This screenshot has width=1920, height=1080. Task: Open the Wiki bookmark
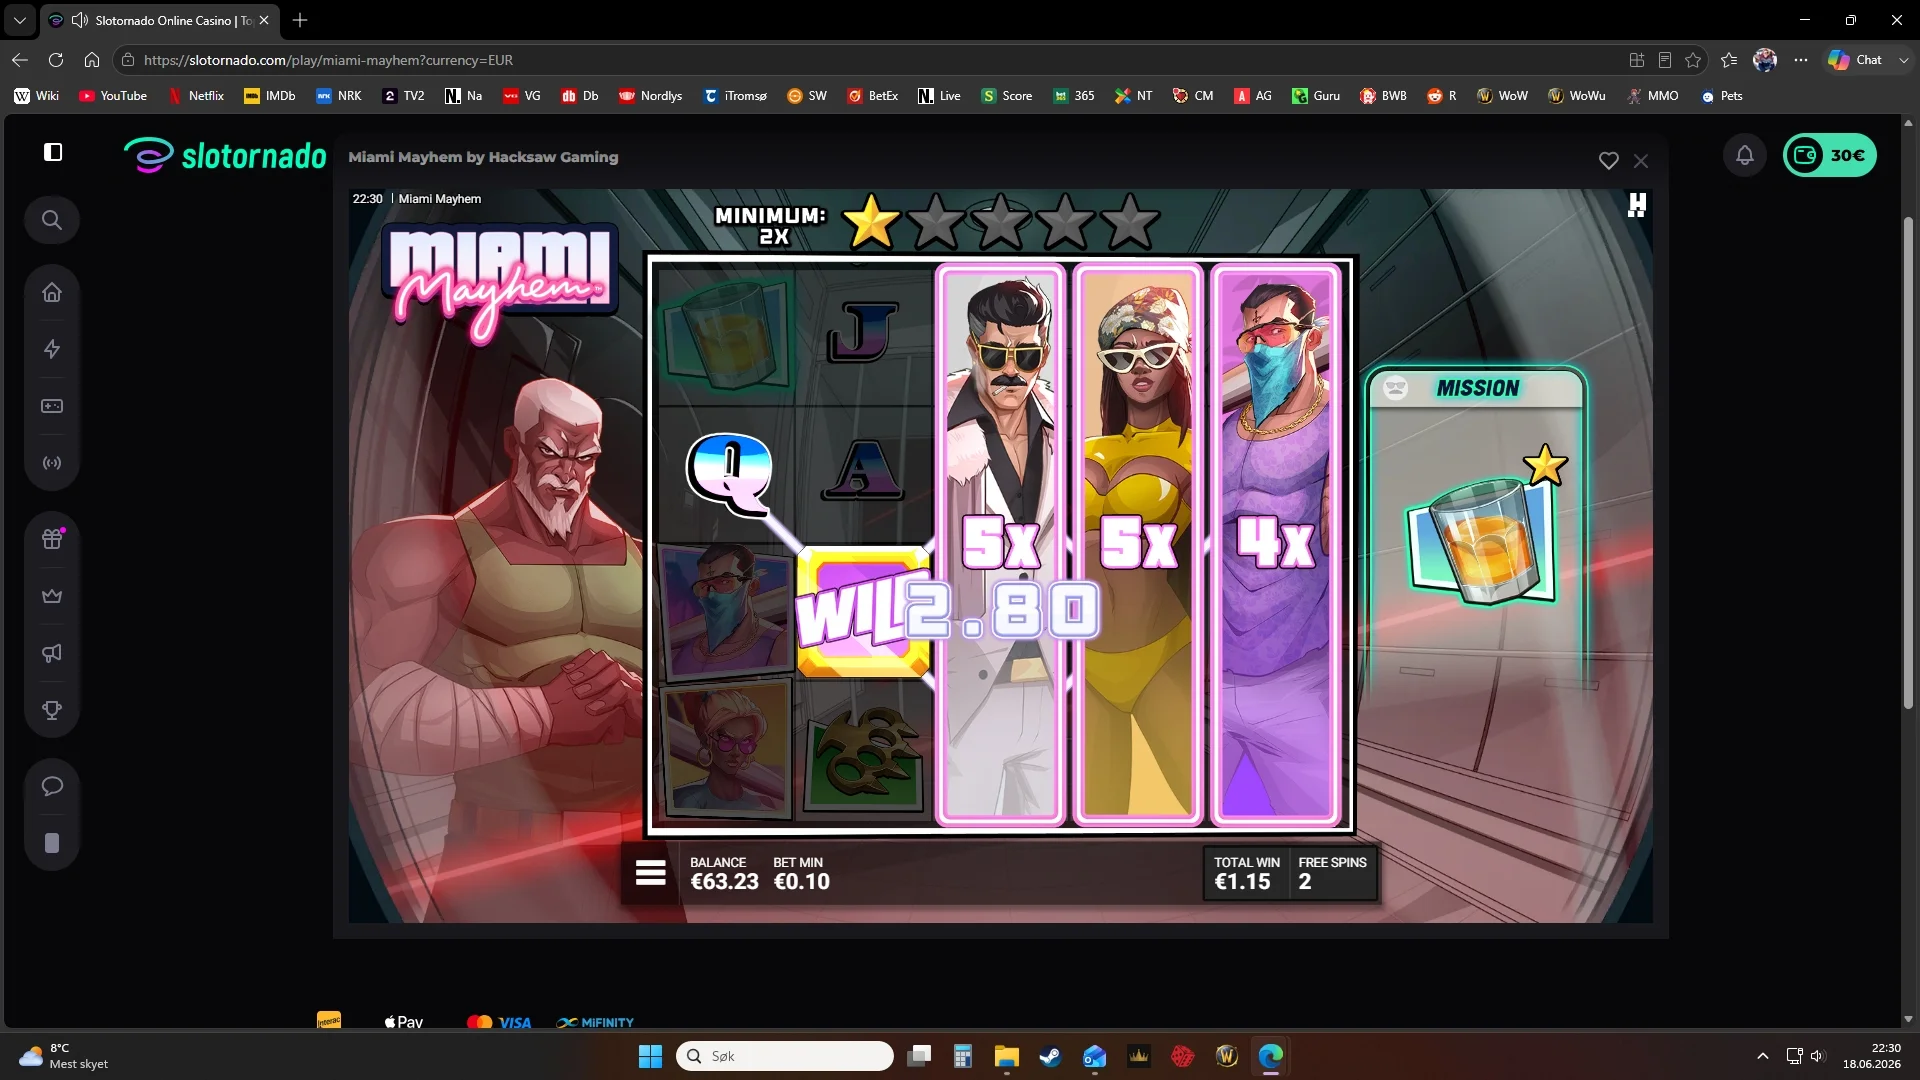click(x=37, y=96)
